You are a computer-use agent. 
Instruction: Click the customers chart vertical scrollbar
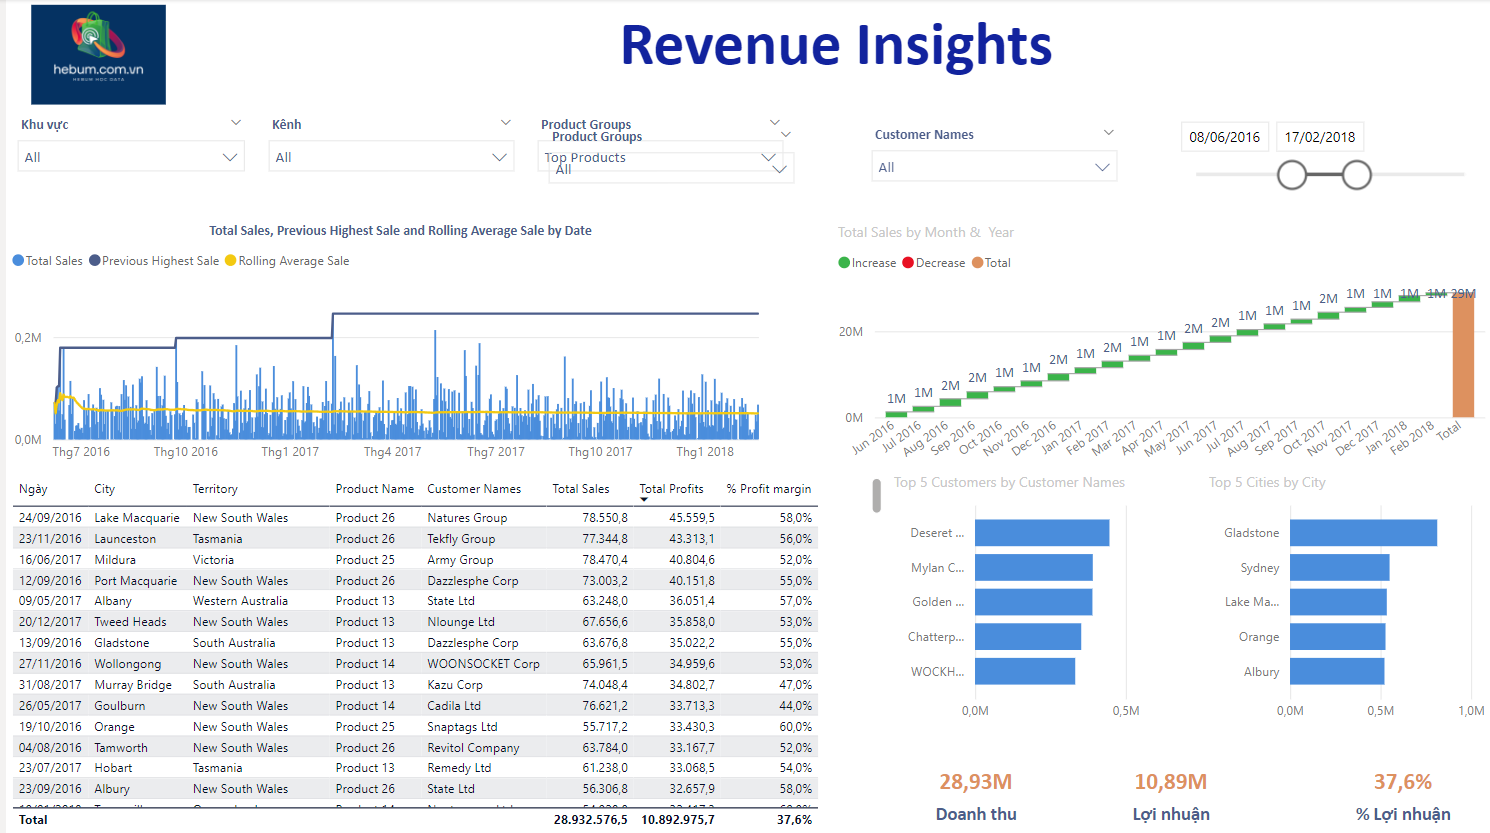coord(877,495)
